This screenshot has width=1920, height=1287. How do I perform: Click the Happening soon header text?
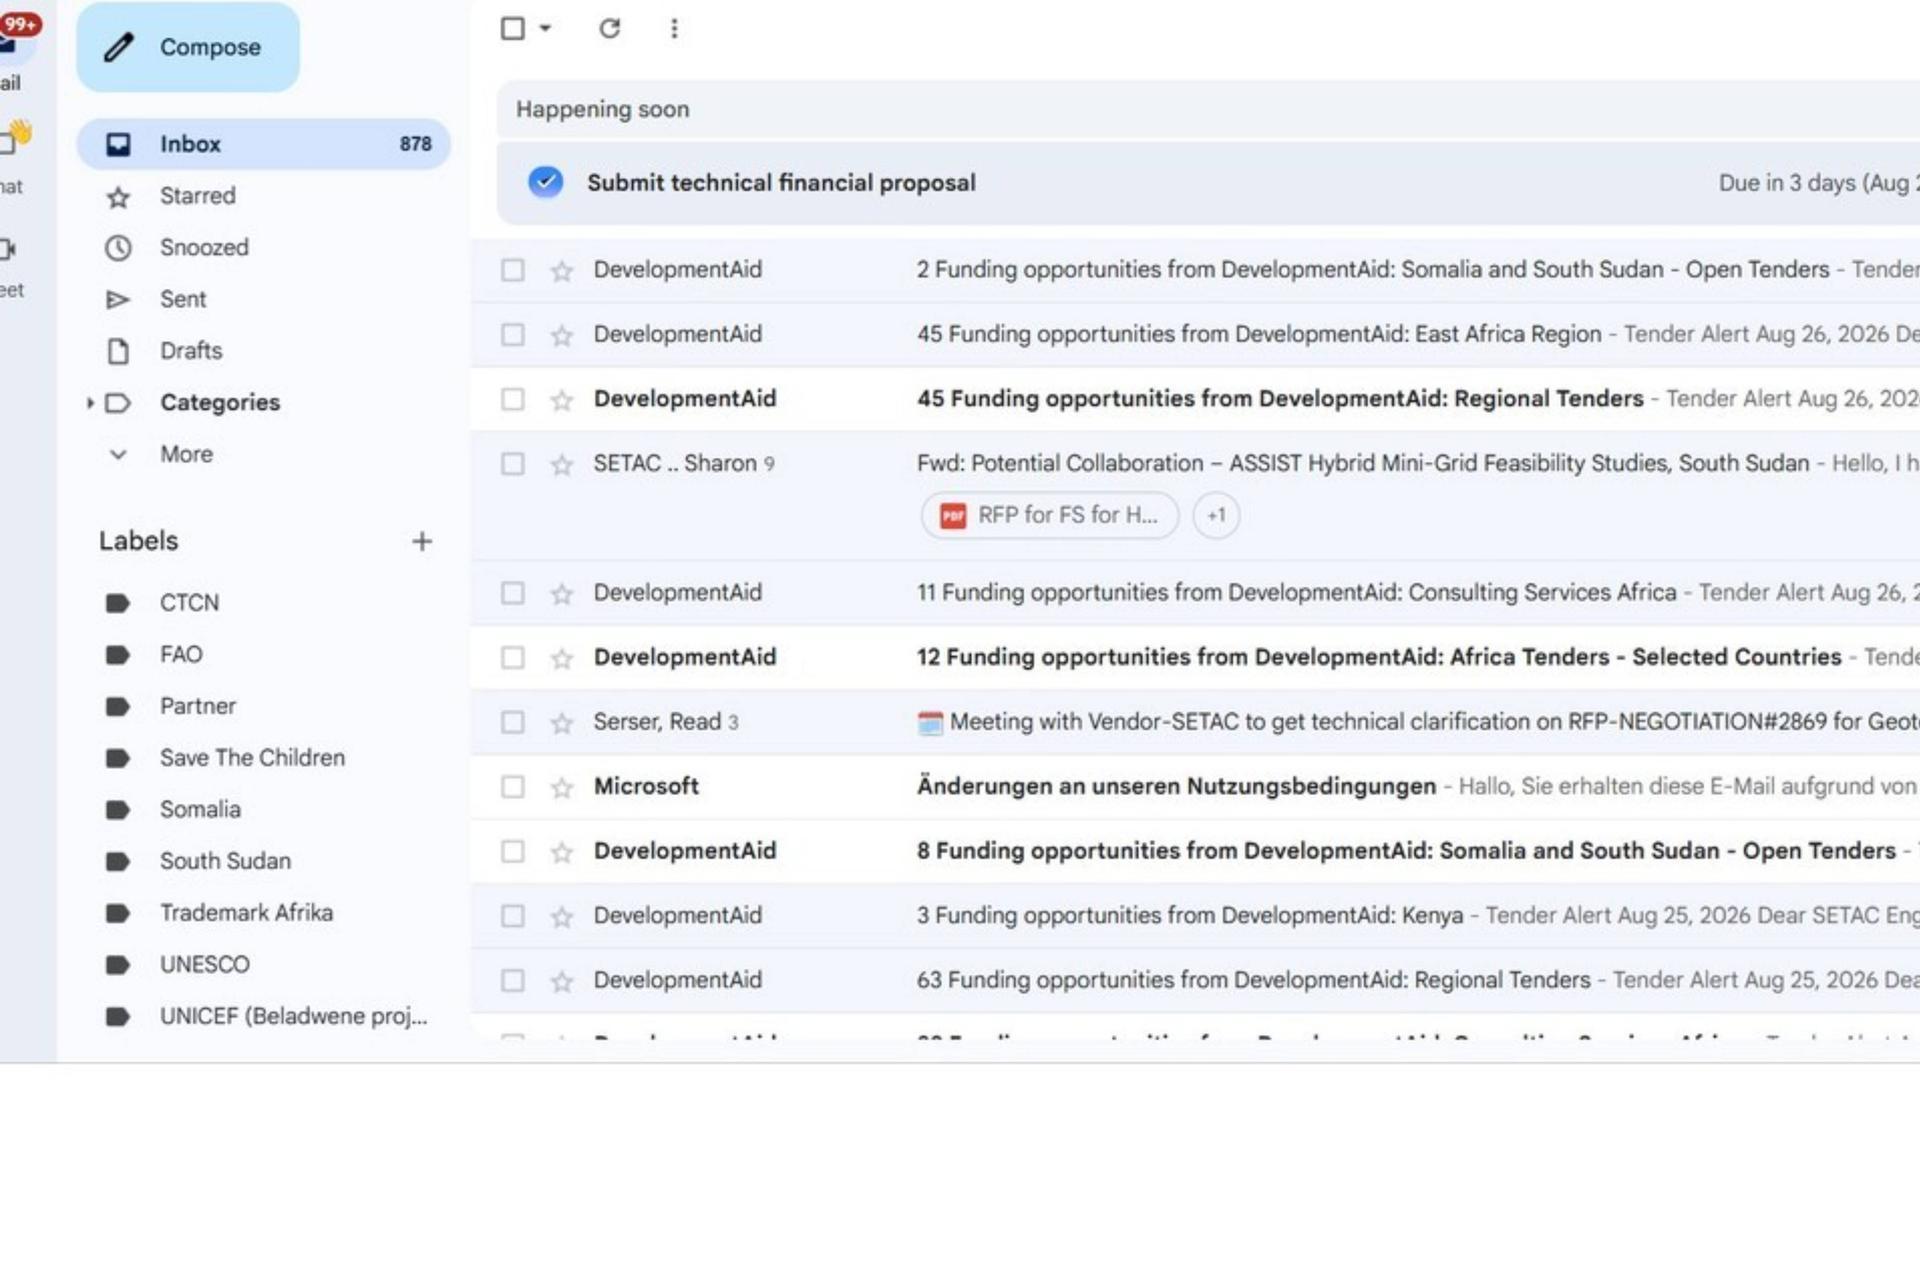click(x=603, y=109)
